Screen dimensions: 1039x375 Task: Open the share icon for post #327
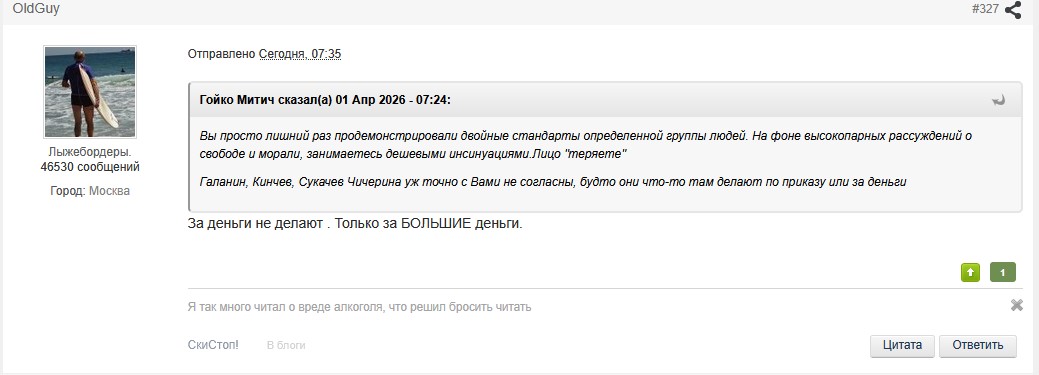click(x=1013, y=10)
